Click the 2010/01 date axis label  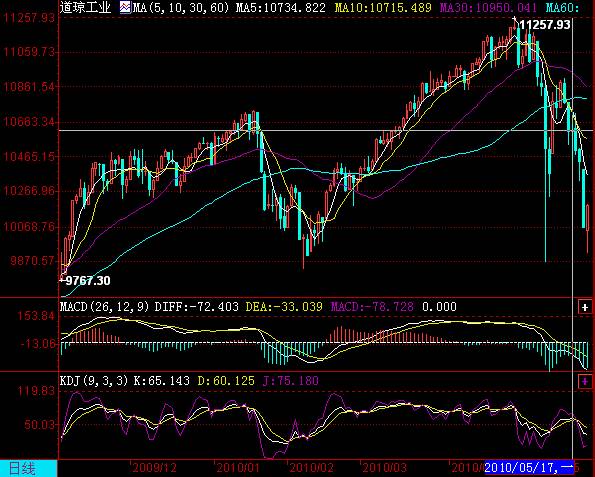click(238, 468)
